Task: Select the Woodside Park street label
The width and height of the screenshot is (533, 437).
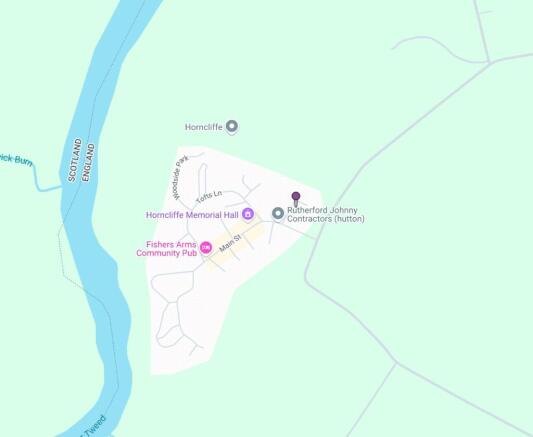Action: click(x=179, y=178)
